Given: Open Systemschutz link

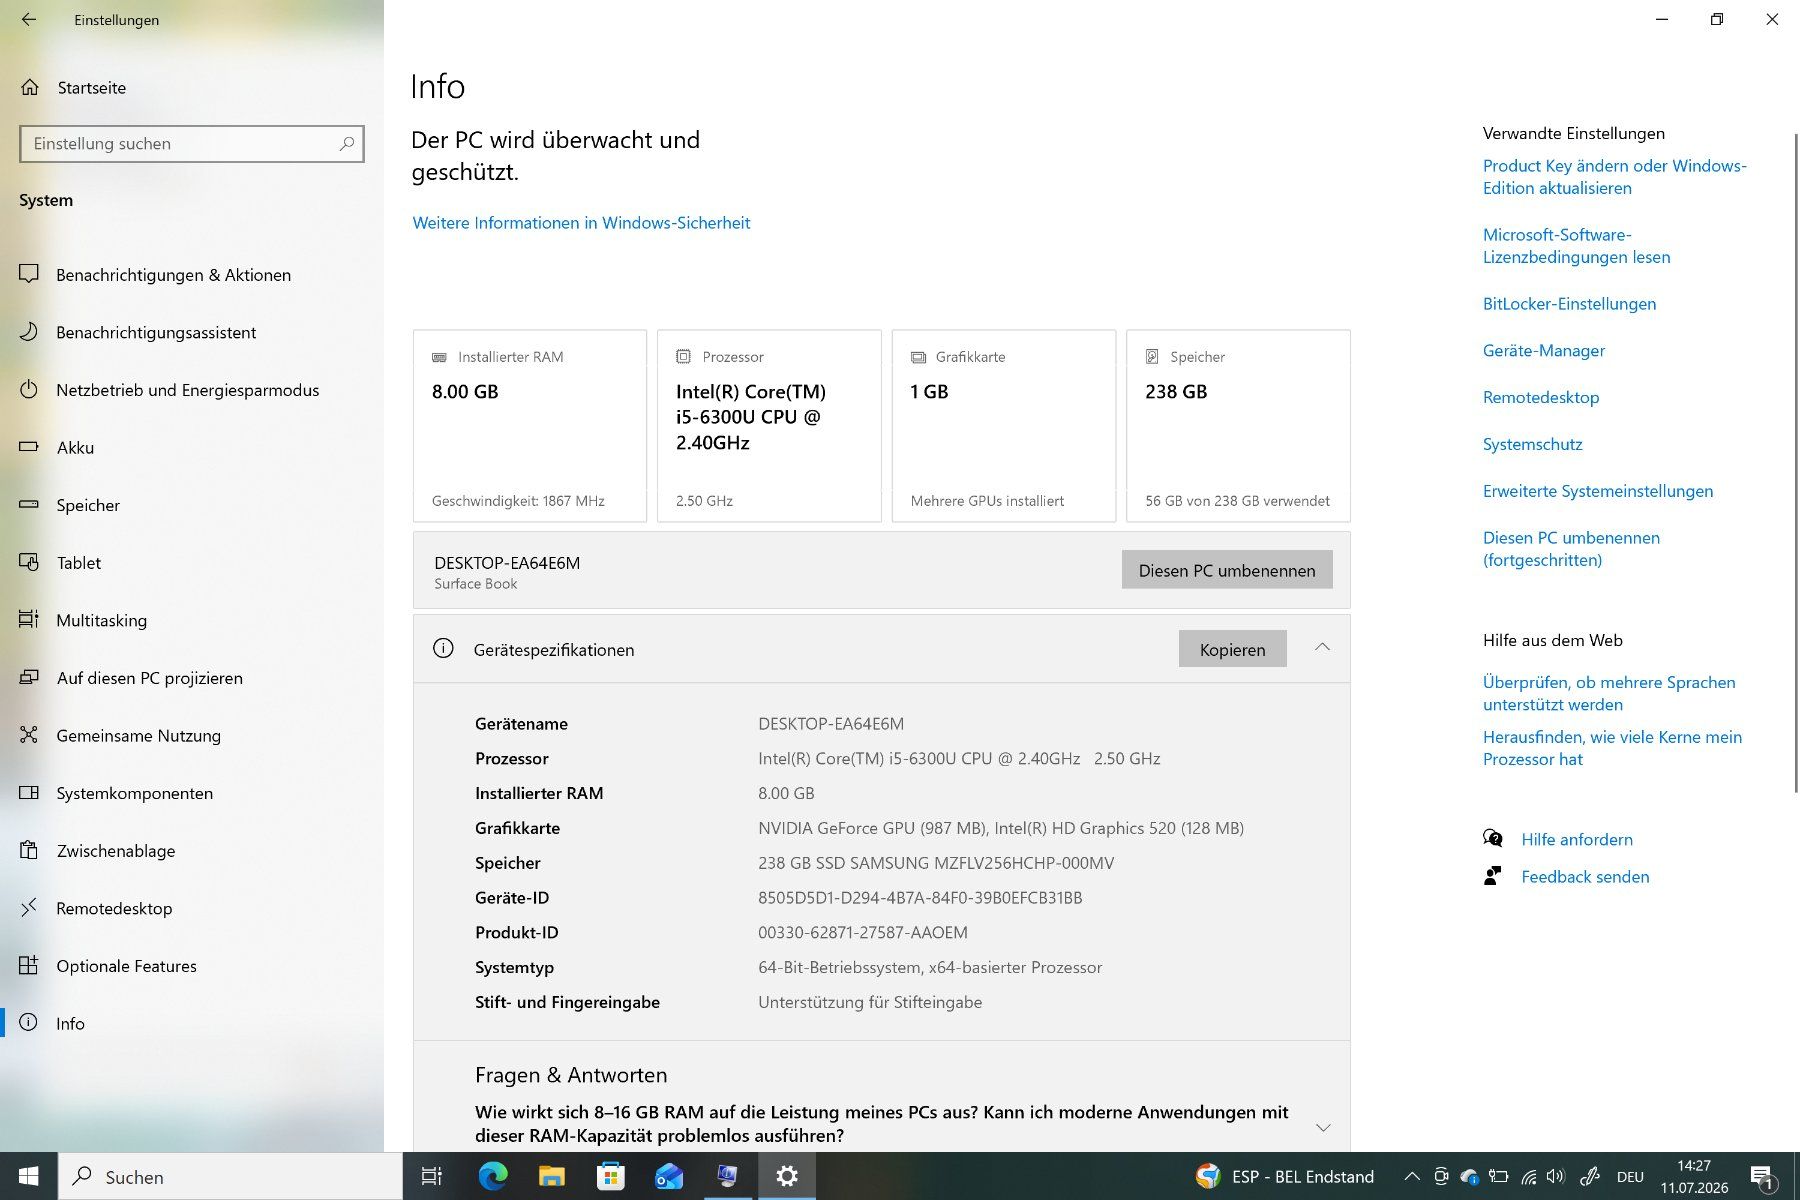Looking at the screenshot, I should (x=1532, y=444).
